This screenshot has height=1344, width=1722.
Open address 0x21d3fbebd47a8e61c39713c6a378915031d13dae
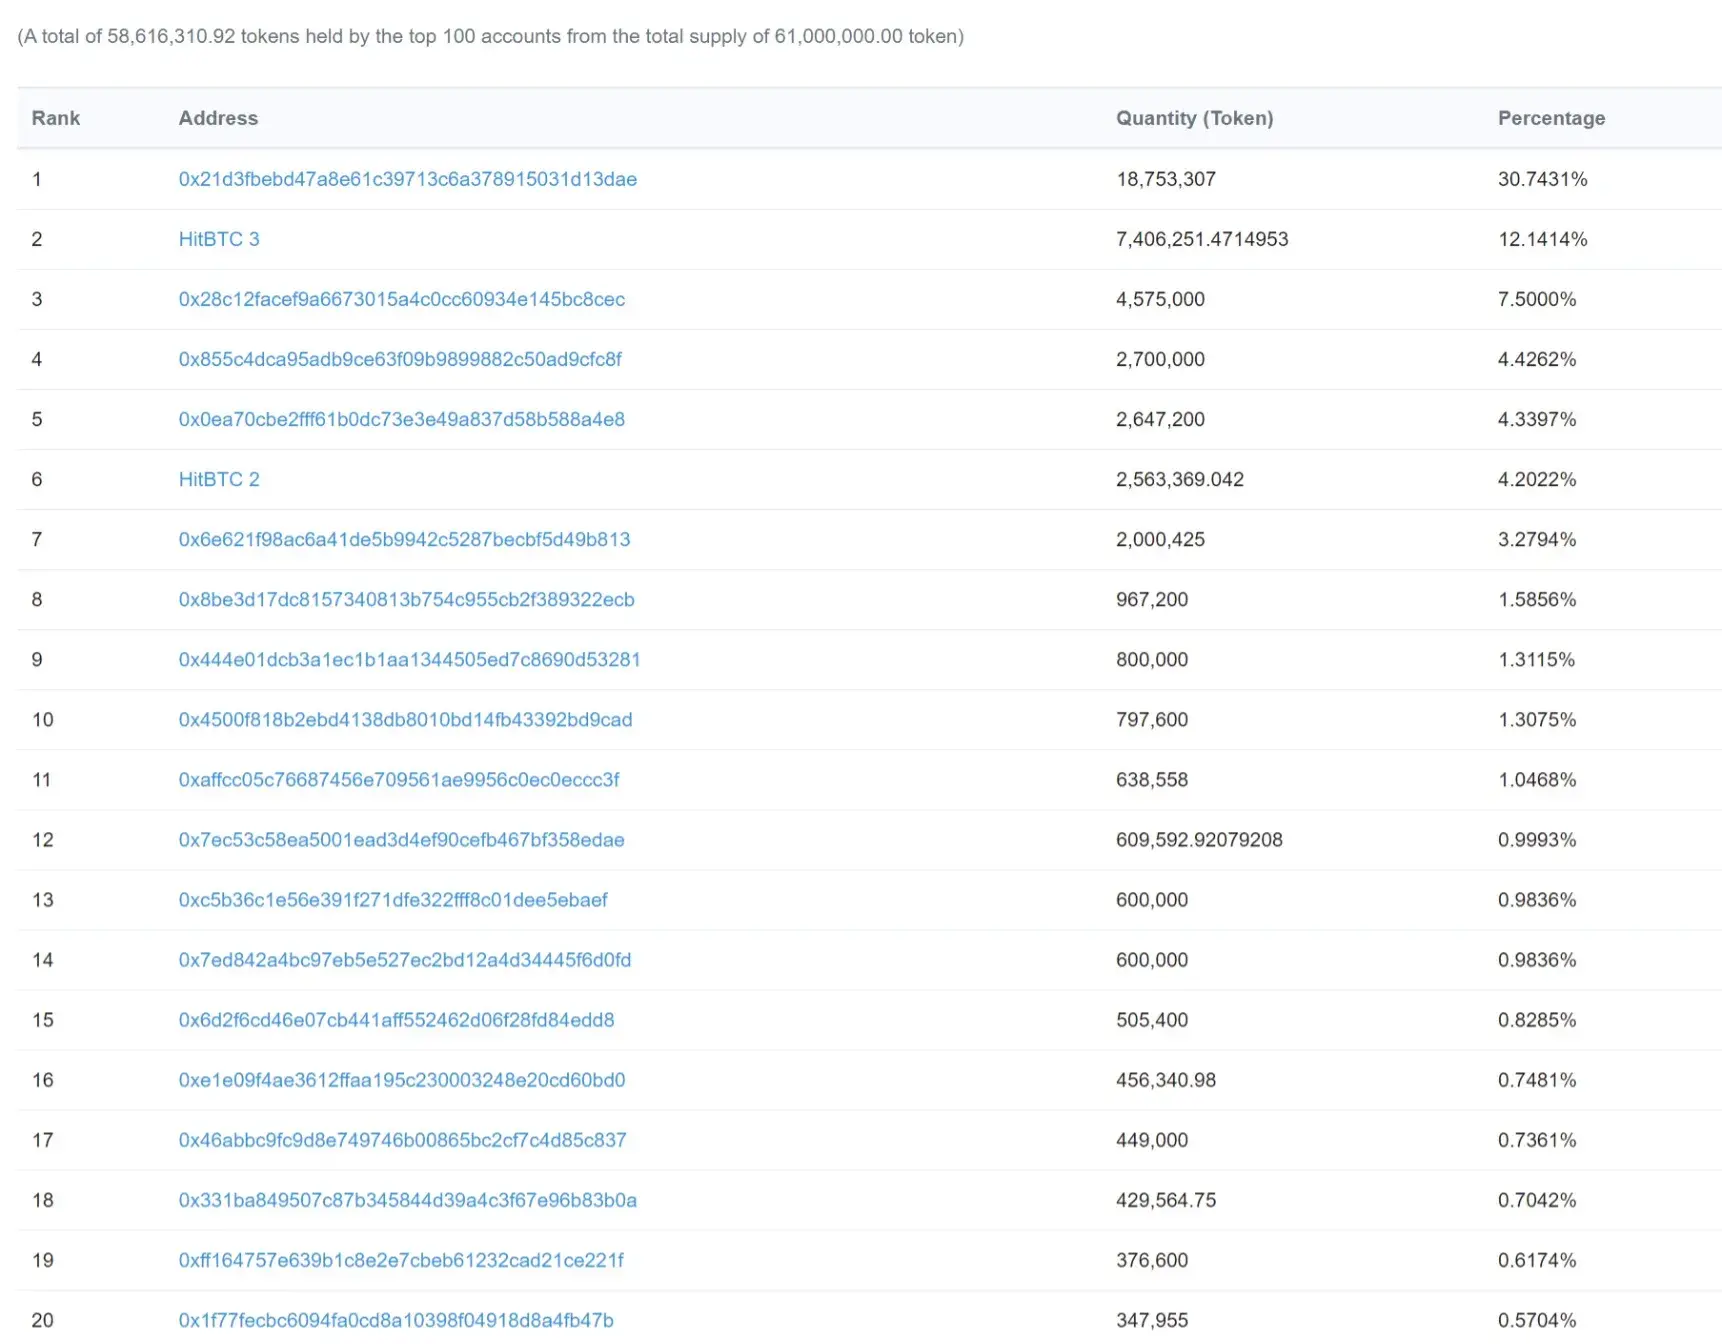(x=407, y=179)
